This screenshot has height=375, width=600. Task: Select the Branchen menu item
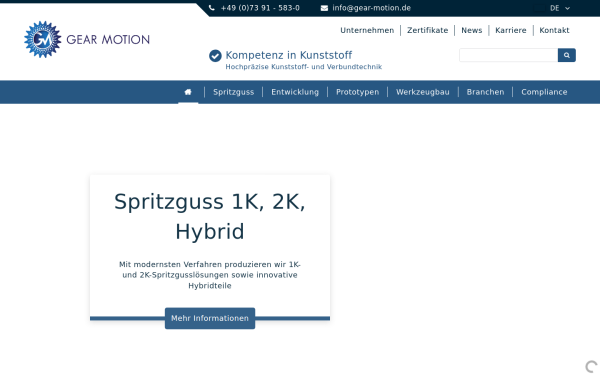(x=485, y=92)
